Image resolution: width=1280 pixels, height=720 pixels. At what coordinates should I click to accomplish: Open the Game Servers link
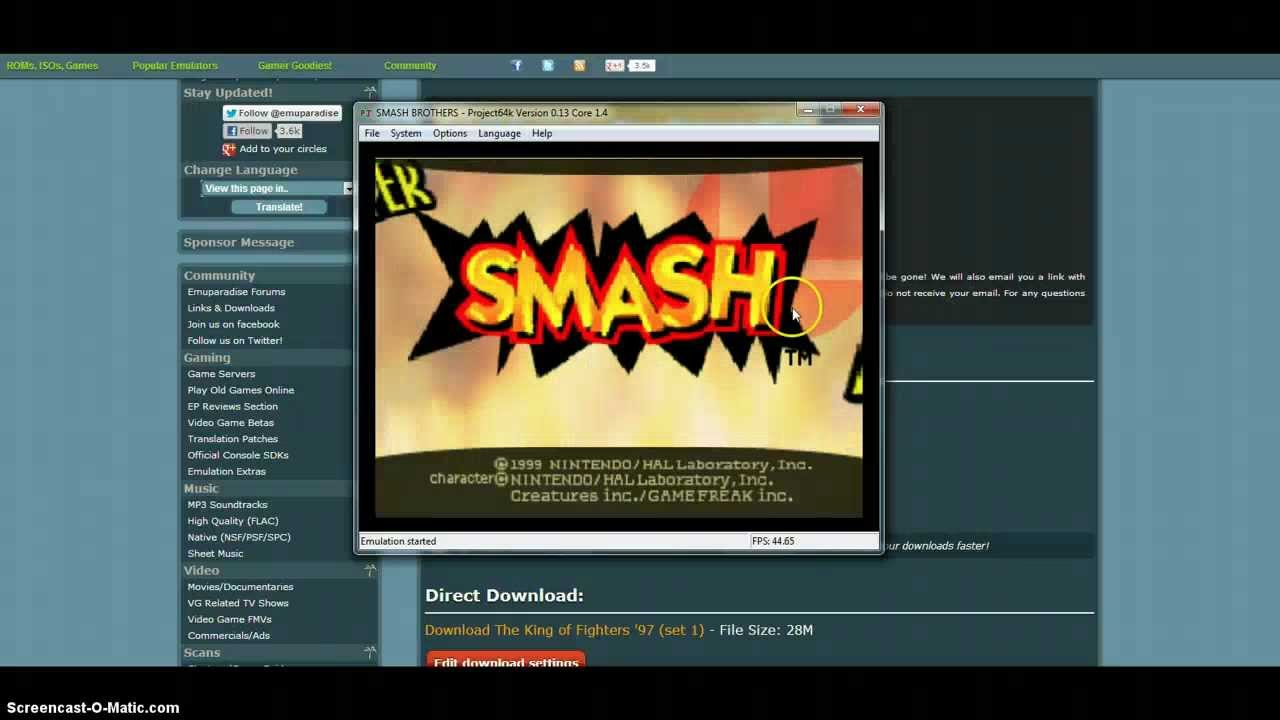[x=221, y=374]
